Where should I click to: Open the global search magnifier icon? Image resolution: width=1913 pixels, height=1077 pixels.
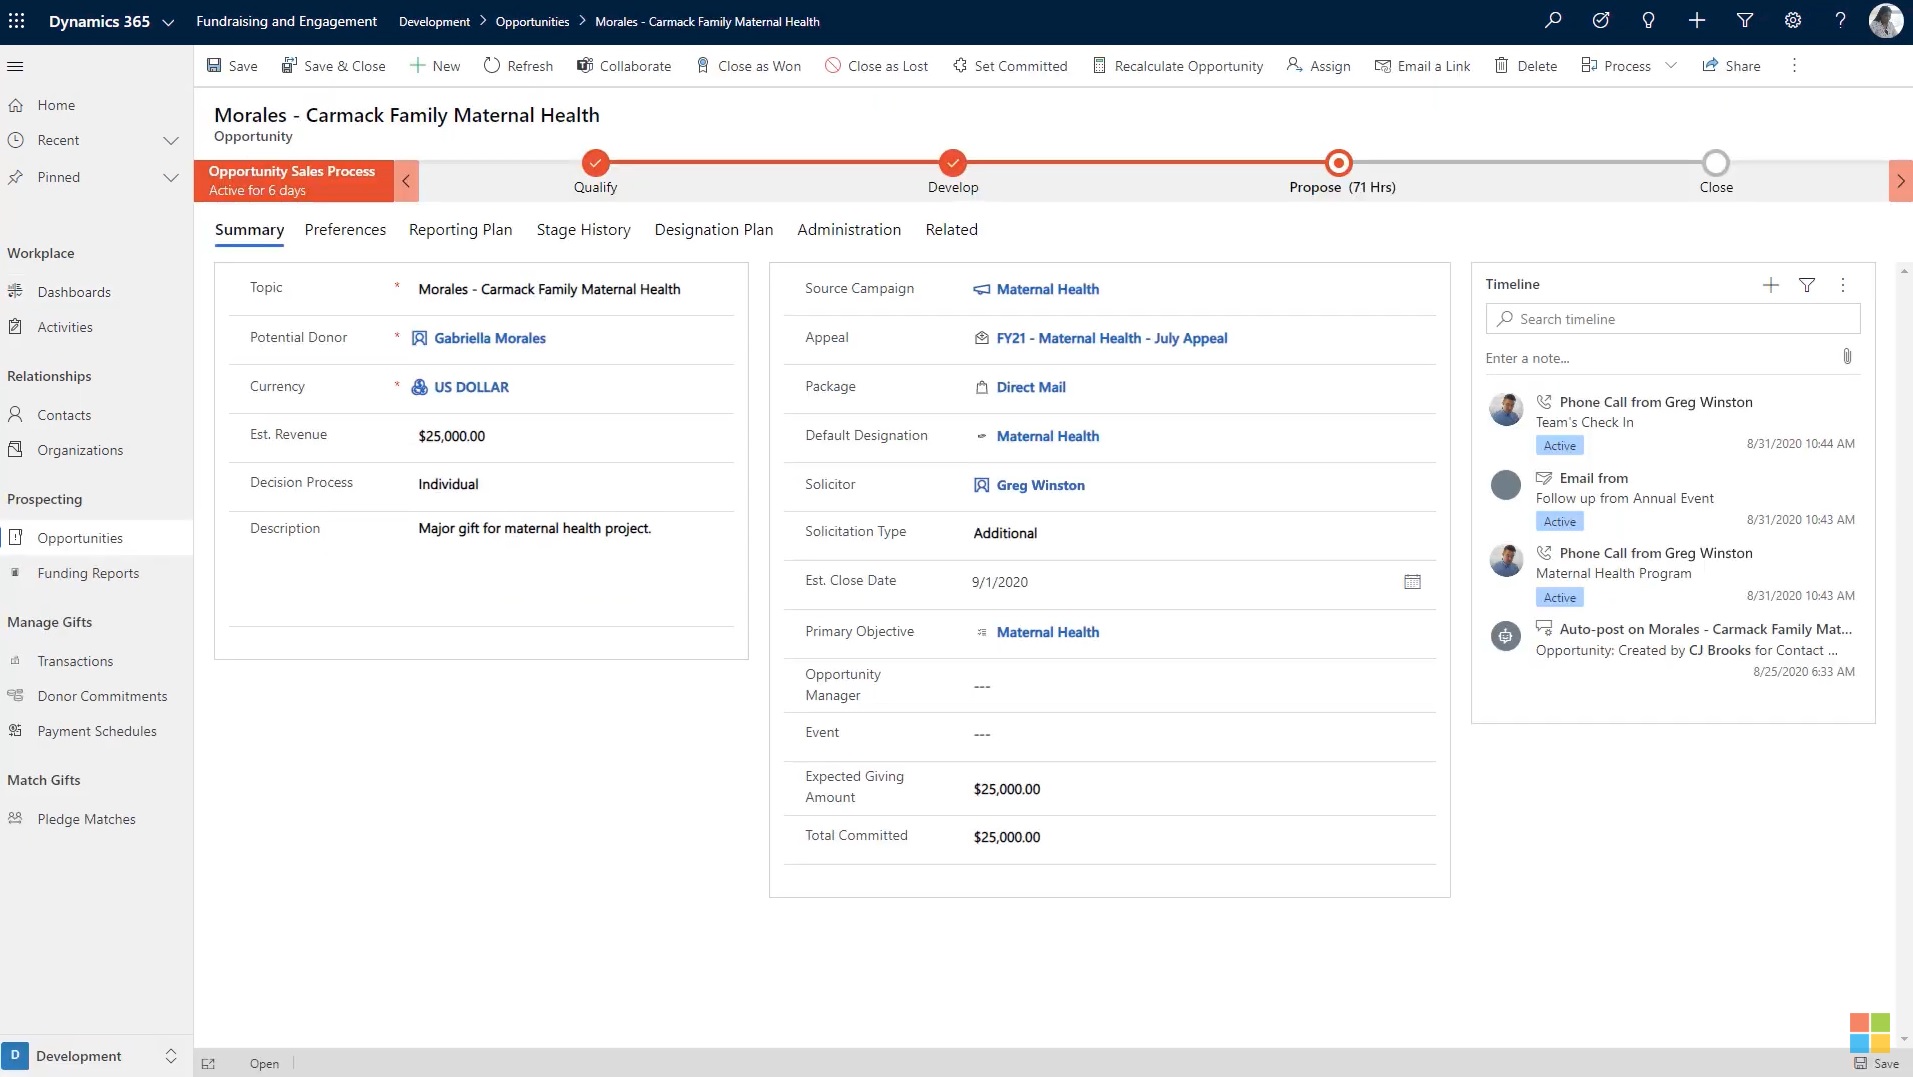1552,21
